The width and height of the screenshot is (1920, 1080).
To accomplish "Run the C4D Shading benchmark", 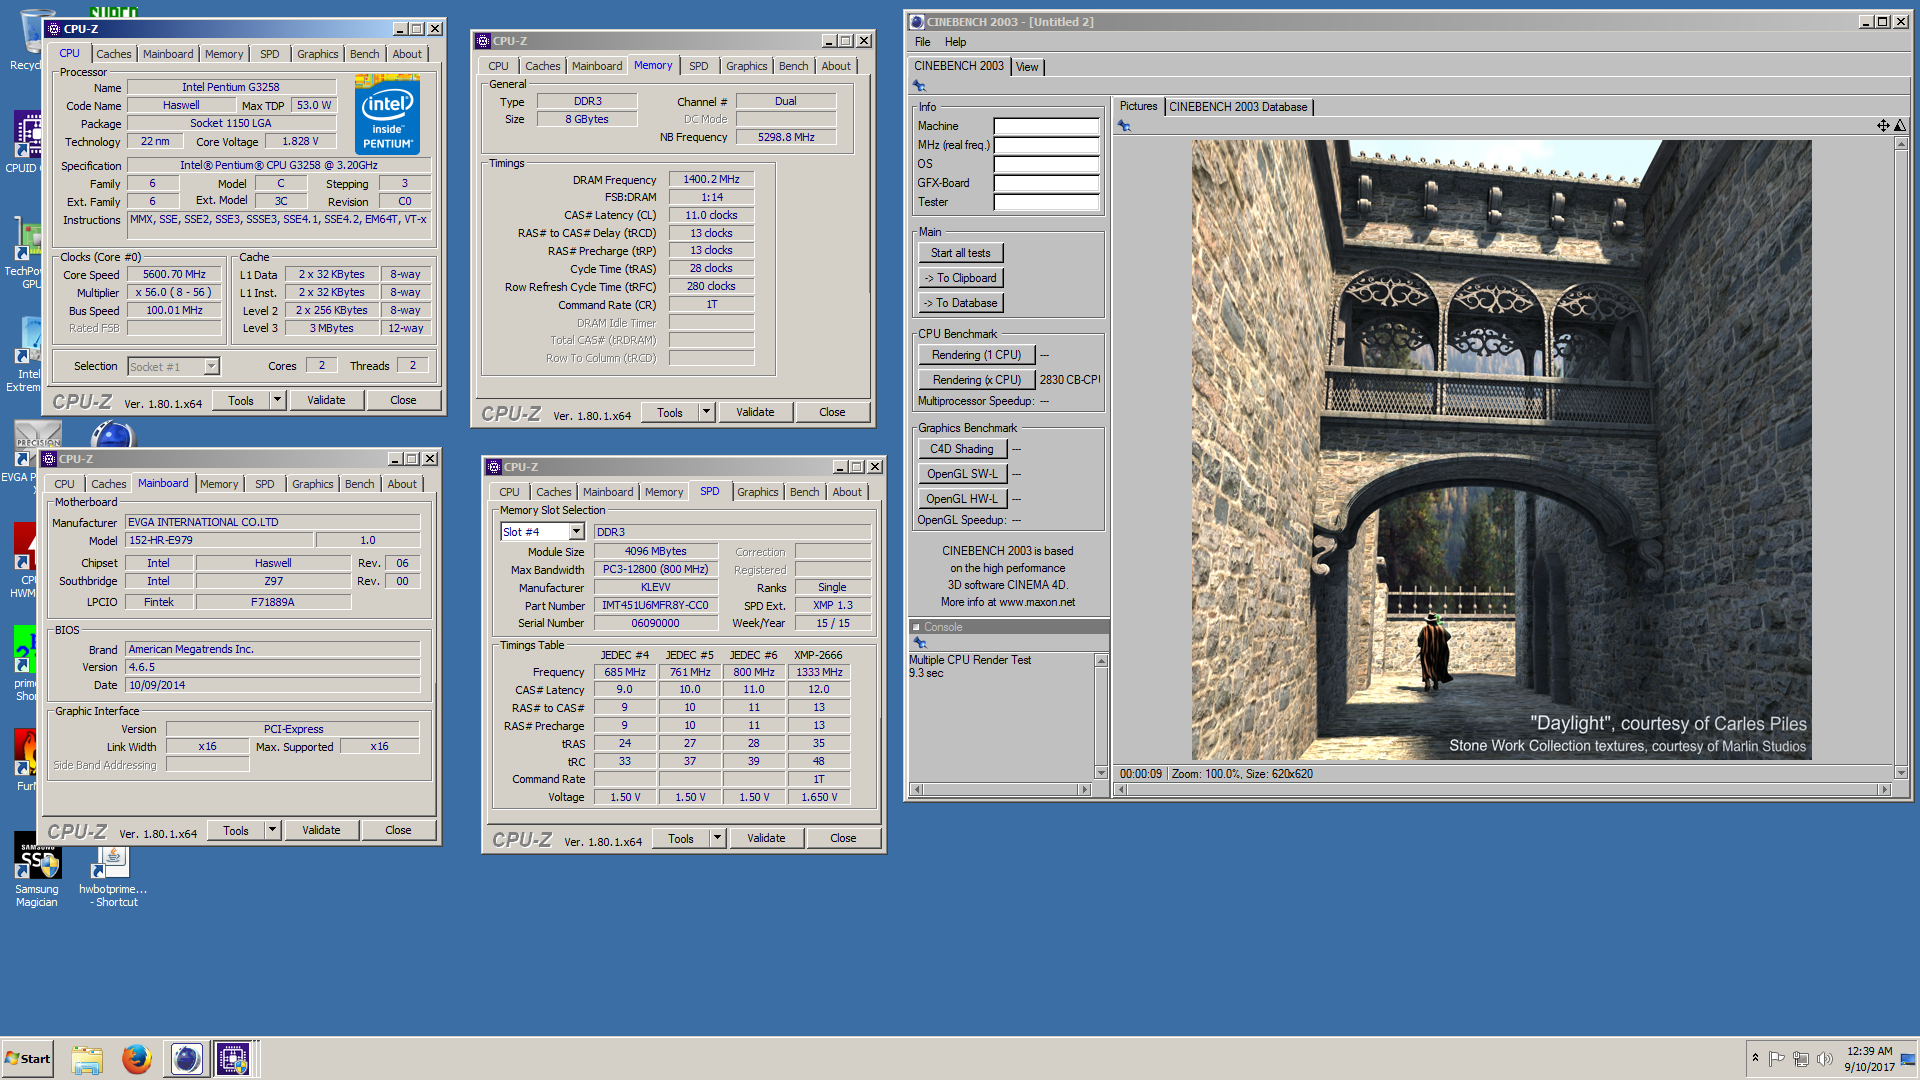I will 962,449.
